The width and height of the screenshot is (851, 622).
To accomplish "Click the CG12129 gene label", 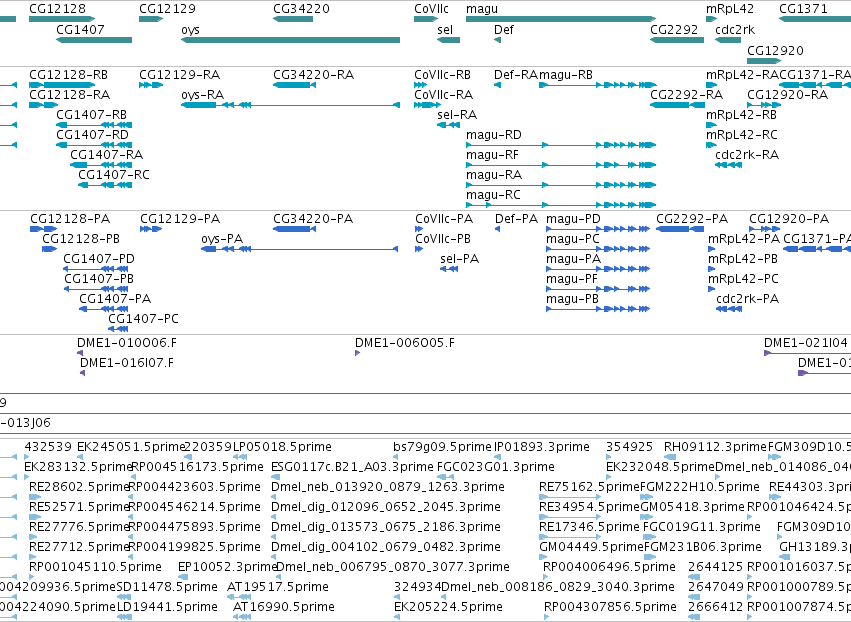I will pyautogui.click(x=167, y=9).
